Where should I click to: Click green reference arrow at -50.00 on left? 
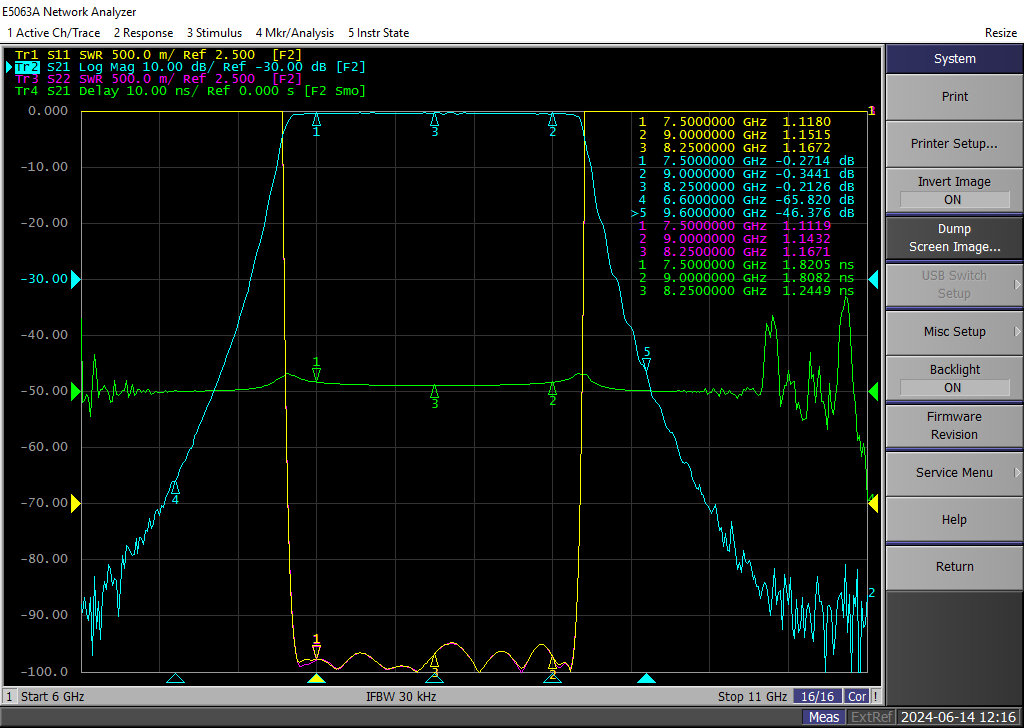pyautogui.click(x=75, y=391)
